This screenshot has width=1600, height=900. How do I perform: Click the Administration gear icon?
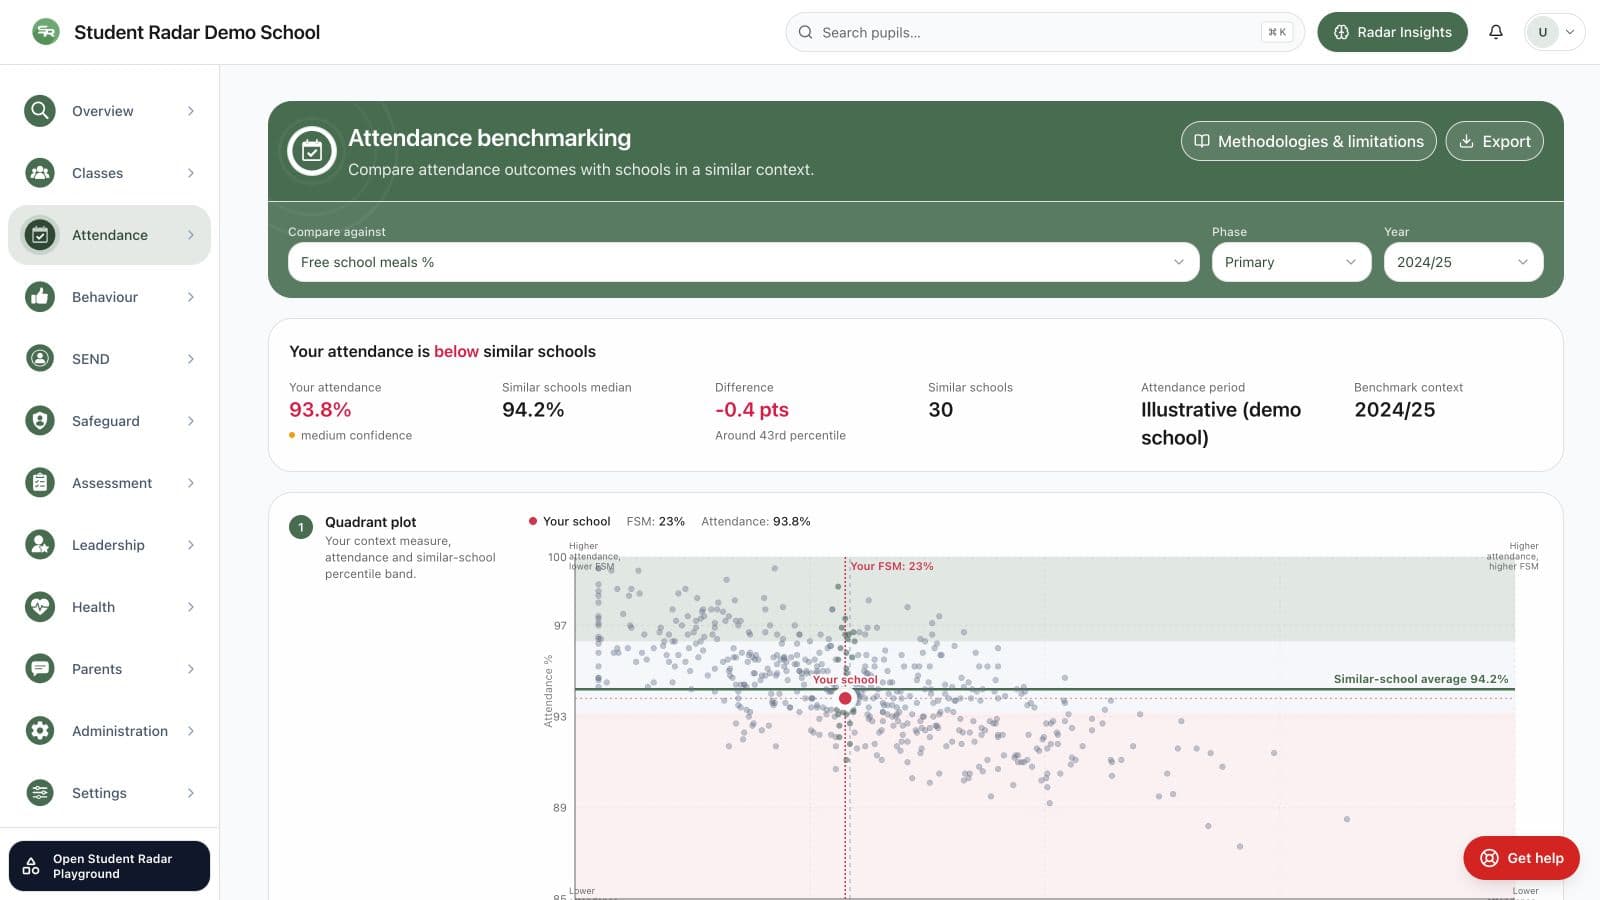pos(40,731)
